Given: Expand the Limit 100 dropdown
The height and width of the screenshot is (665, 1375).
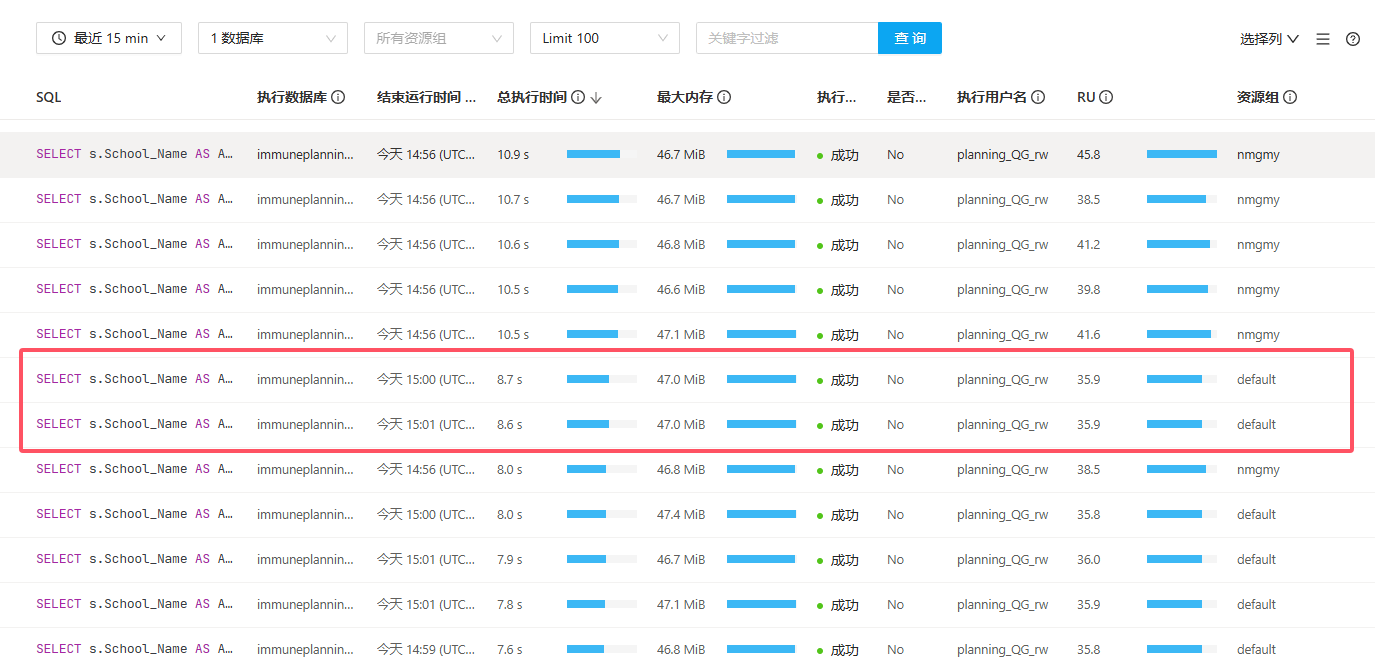Looking at the screenshot, I should (605, 38).
